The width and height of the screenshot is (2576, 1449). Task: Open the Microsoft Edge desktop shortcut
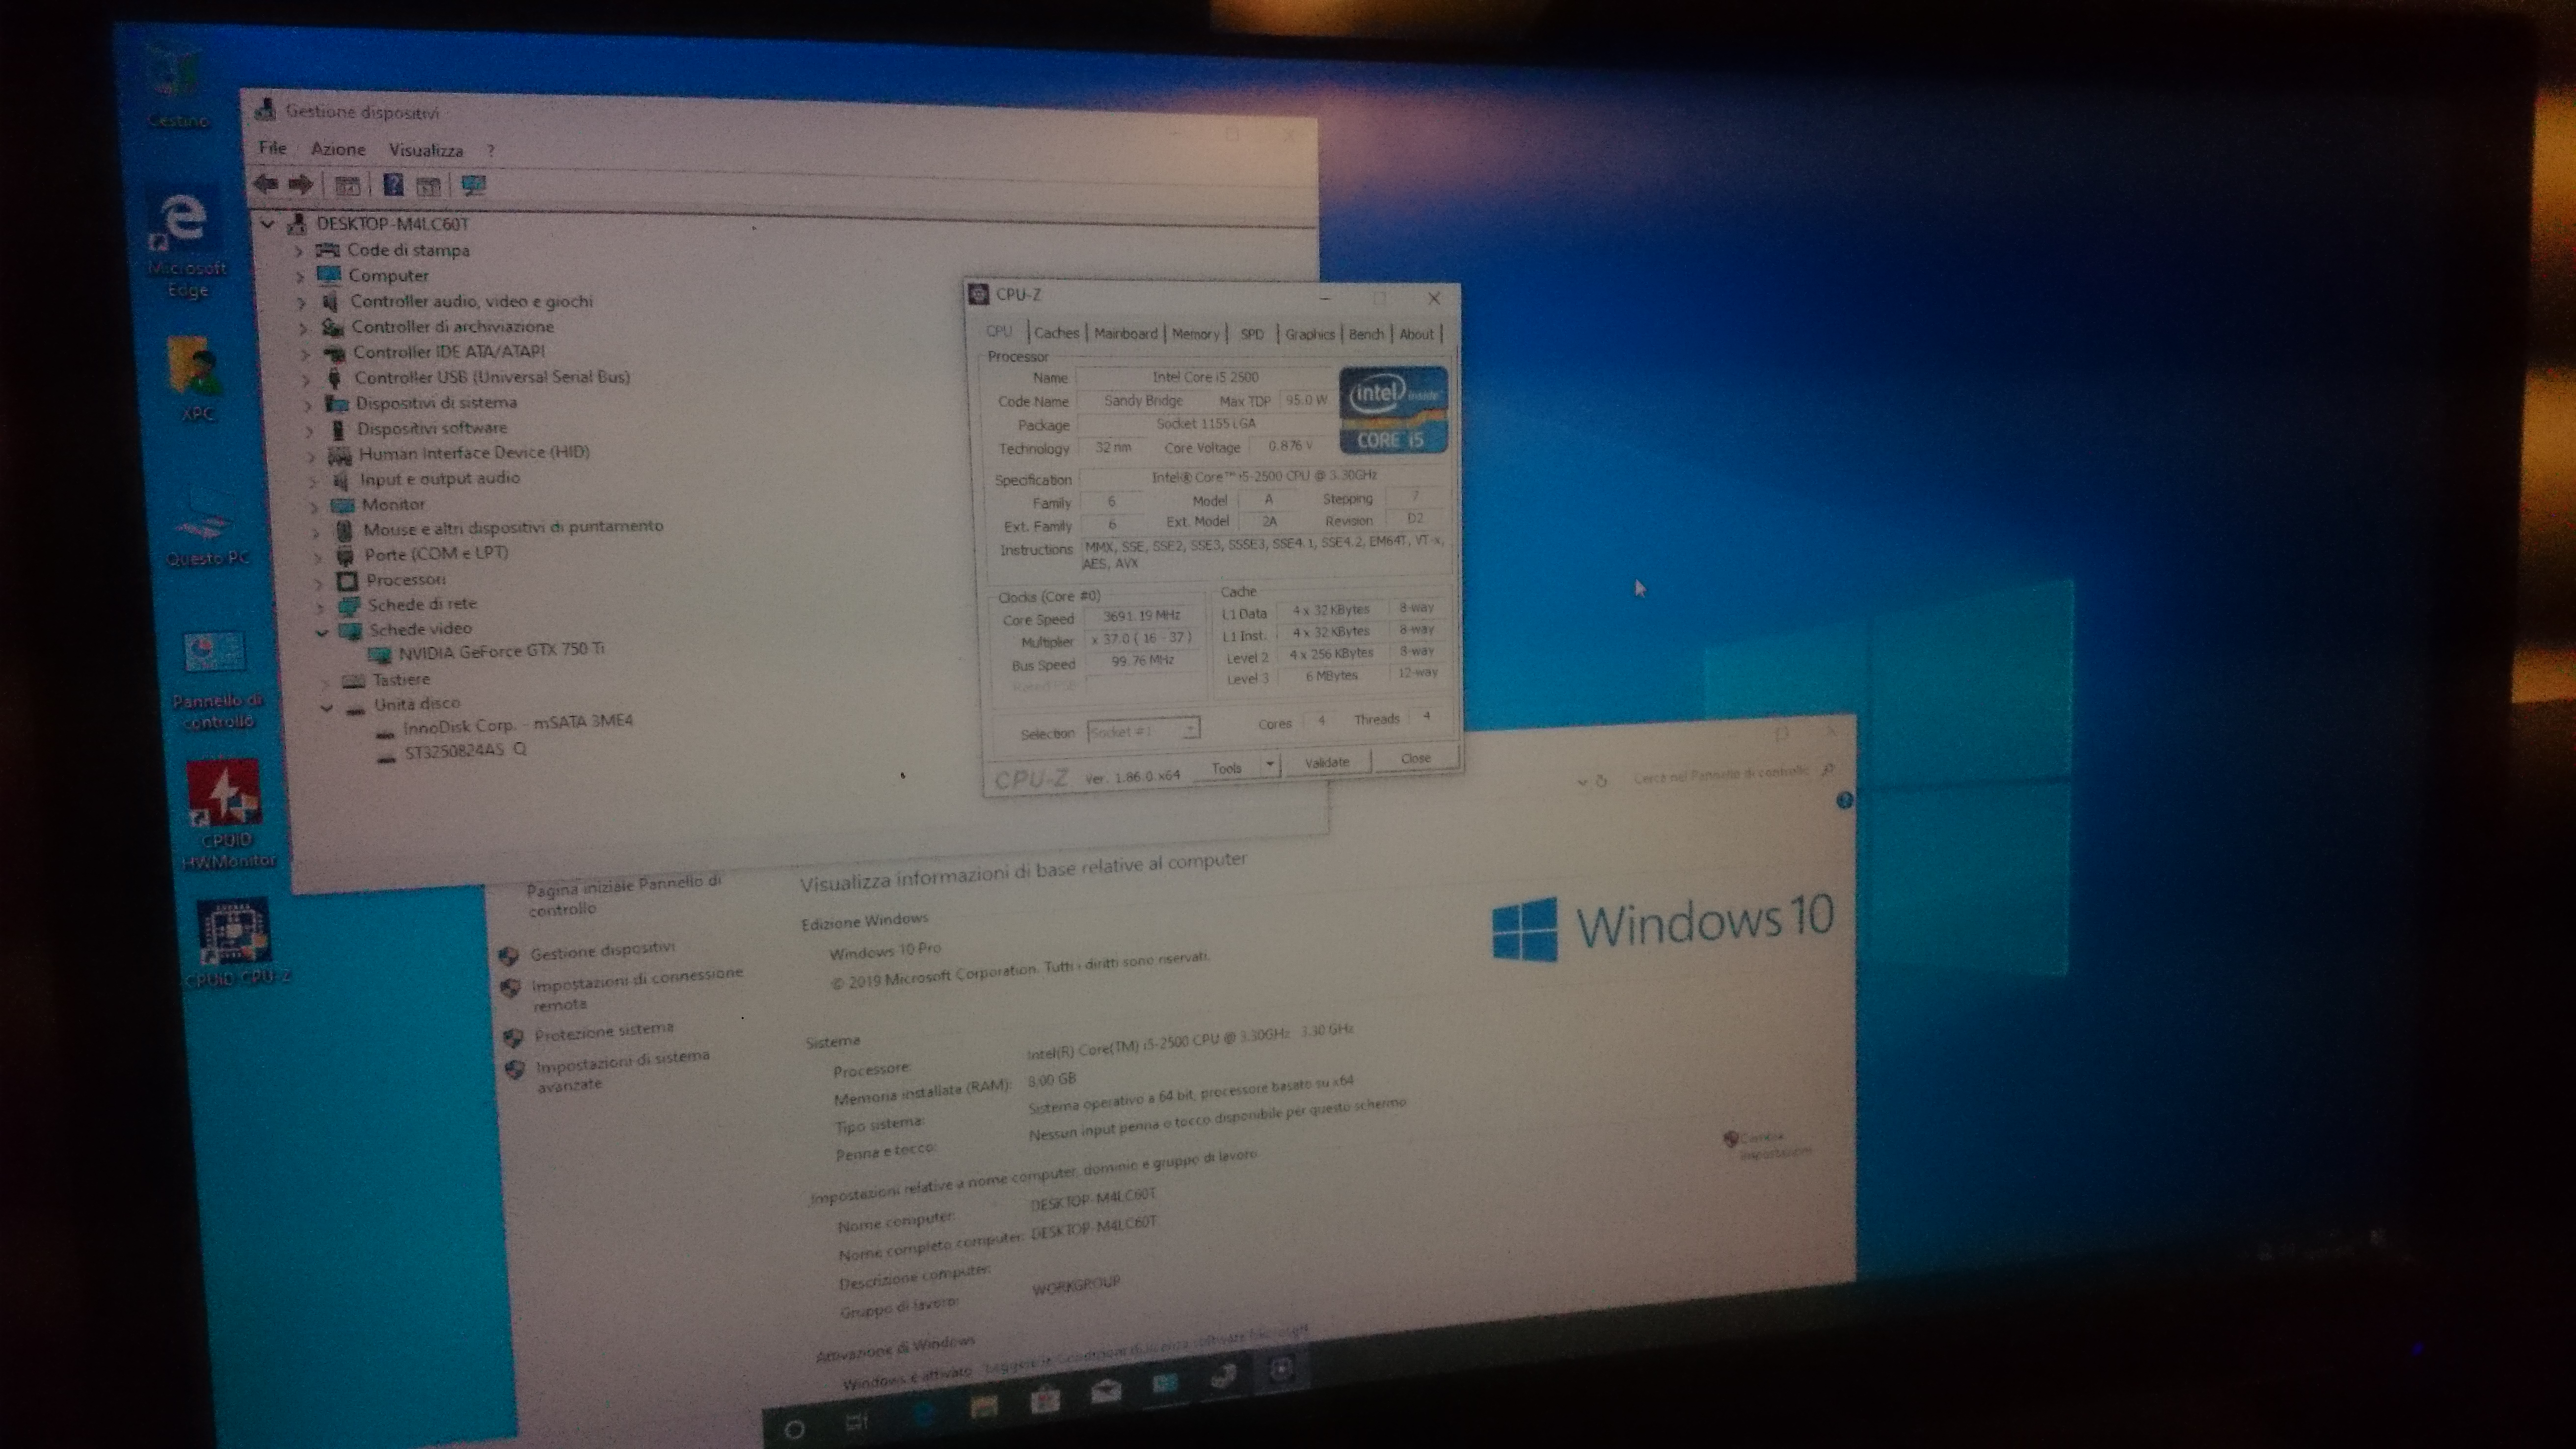click(185, 245)
